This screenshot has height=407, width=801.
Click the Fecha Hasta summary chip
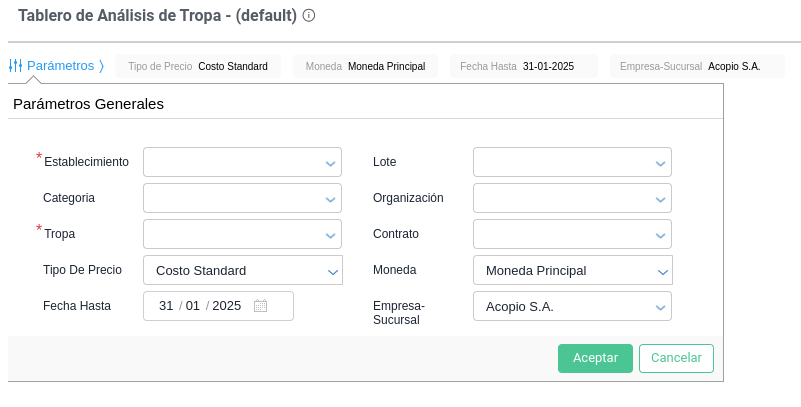point(523,66)
